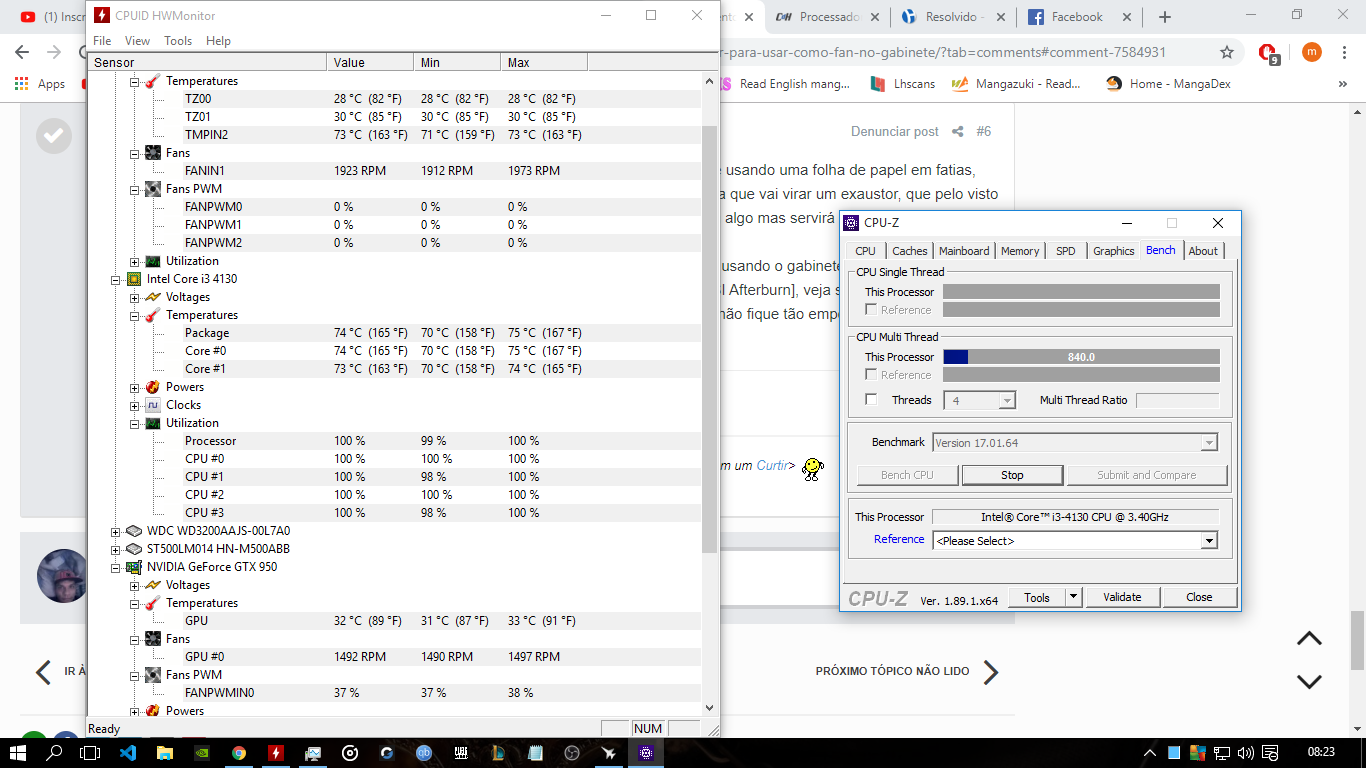Click the voltage icon under NVIDIA GeForce GTX 950

[x=152, y=585]
